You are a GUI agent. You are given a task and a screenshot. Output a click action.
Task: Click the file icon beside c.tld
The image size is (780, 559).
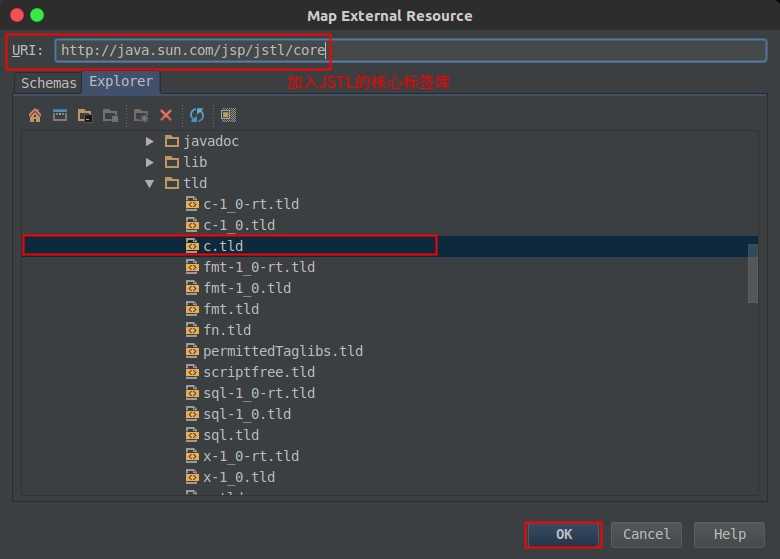[x=192, y=245]
